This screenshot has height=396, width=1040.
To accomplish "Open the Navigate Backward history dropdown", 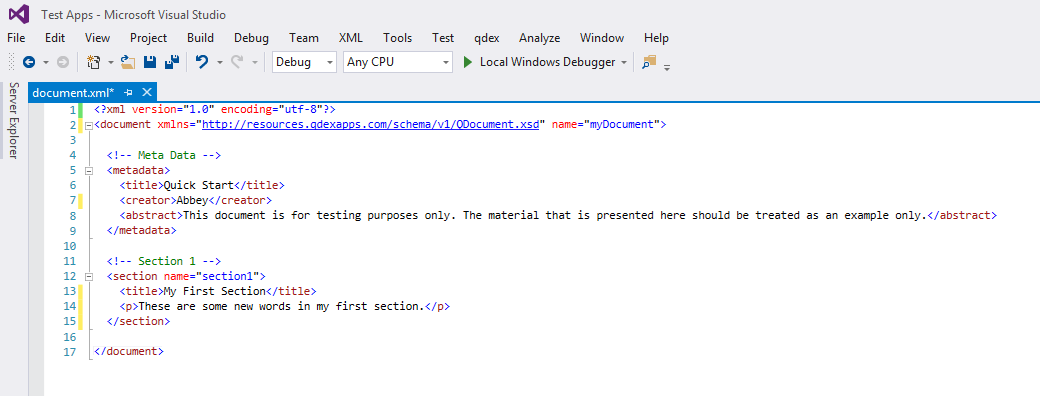I will (x=46, y=62).
